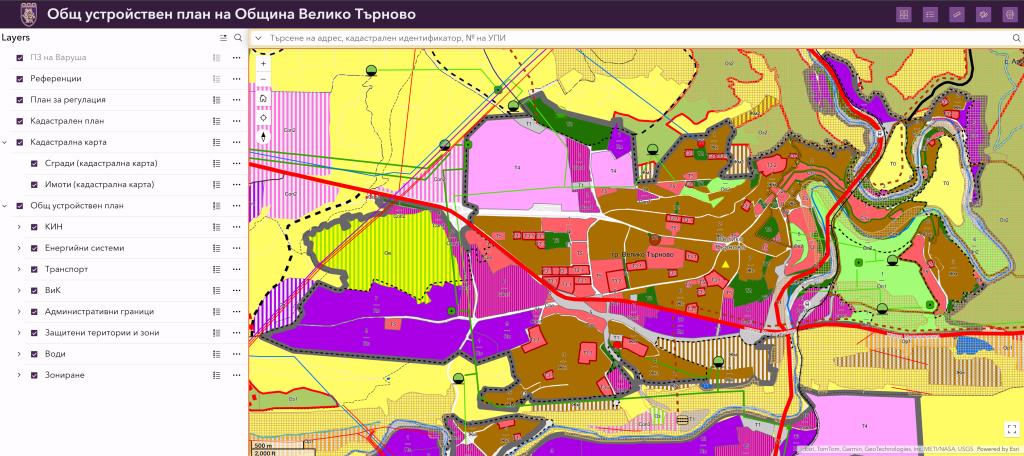Hide the Транспорт layer
The image size is (1024, 456).
[34, 269]
